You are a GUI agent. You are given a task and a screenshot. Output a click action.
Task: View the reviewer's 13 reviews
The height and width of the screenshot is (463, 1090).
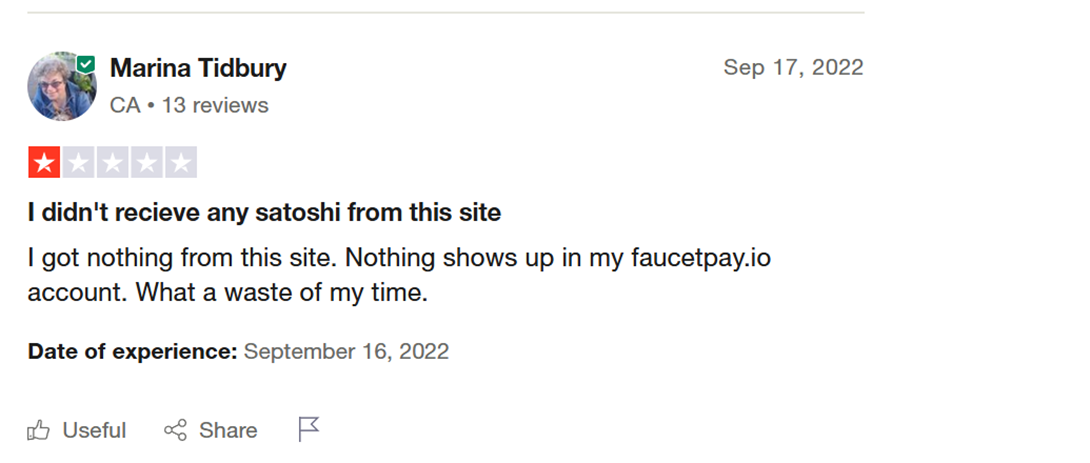coord(215,105)
